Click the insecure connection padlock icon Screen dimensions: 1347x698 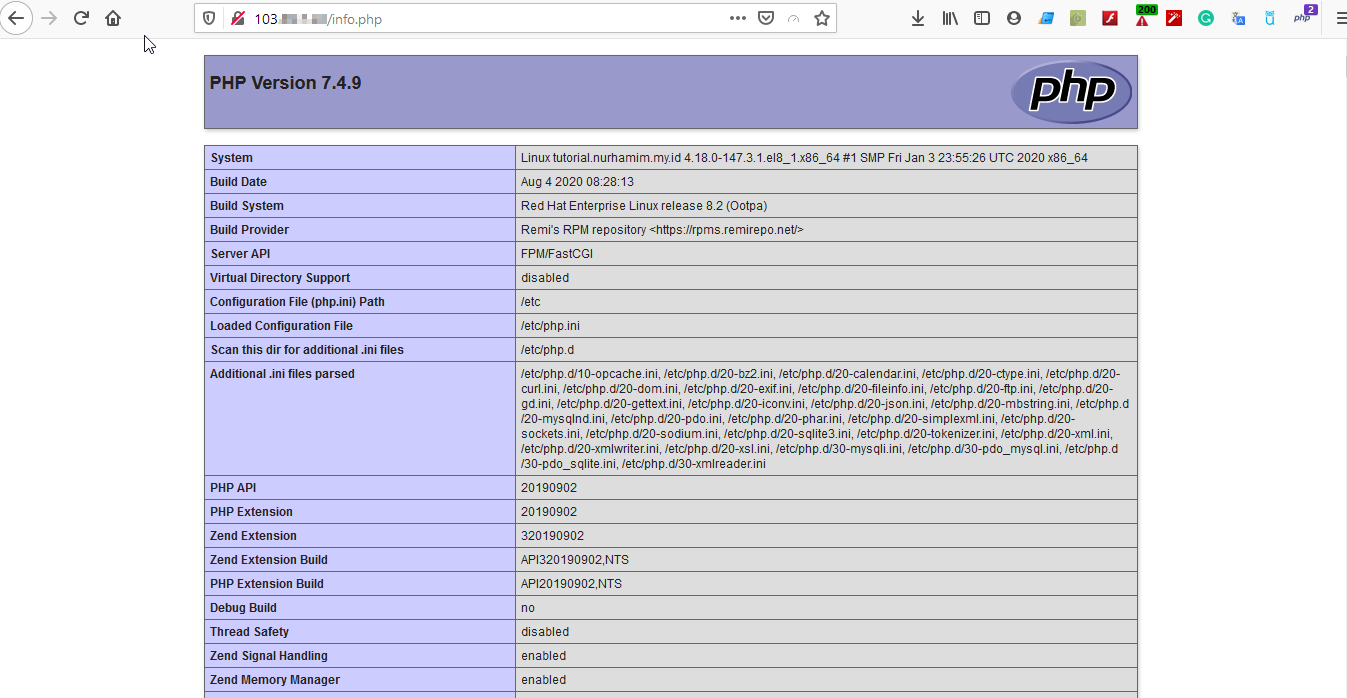point(238,18)
